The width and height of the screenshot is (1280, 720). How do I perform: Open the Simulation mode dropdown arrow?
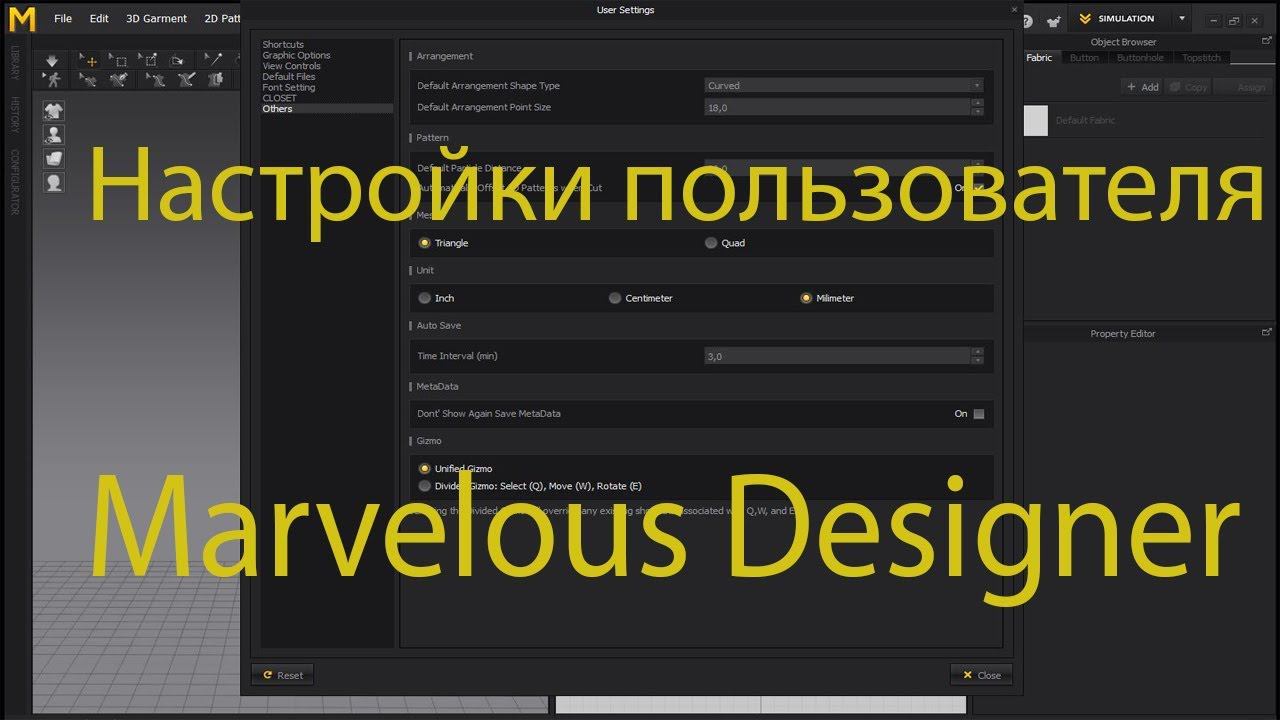(1182, 19)
